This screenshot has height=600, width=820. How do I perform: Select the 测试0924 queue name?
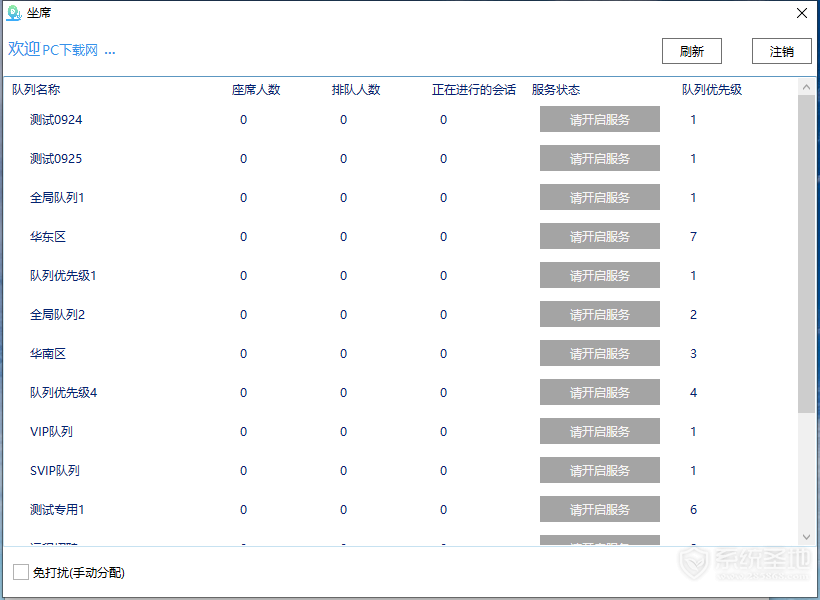coord(56,119)
